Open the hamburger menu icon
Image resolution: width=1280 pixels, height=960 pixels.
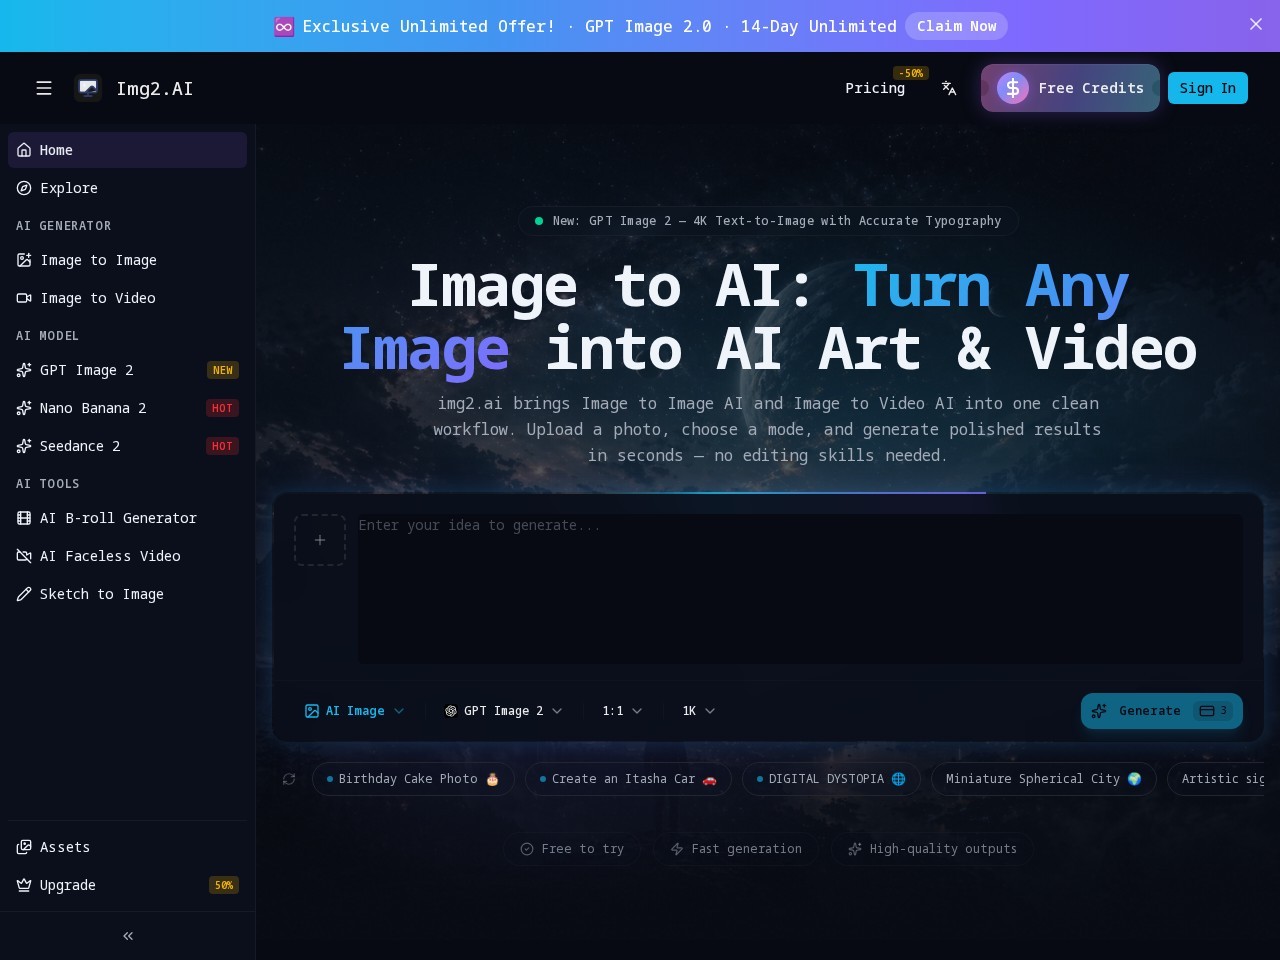[x=44, y=88]
